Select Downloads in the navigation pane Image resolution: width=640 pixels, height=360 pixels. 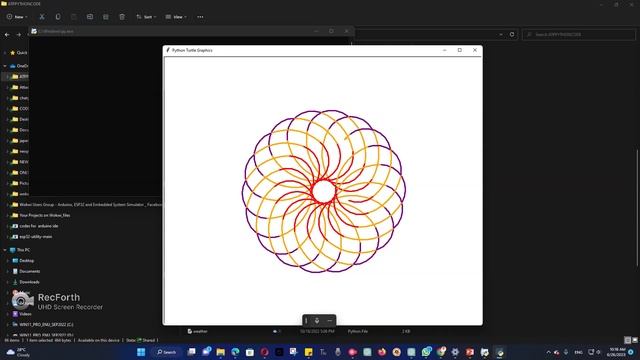(x=26, y=282)
